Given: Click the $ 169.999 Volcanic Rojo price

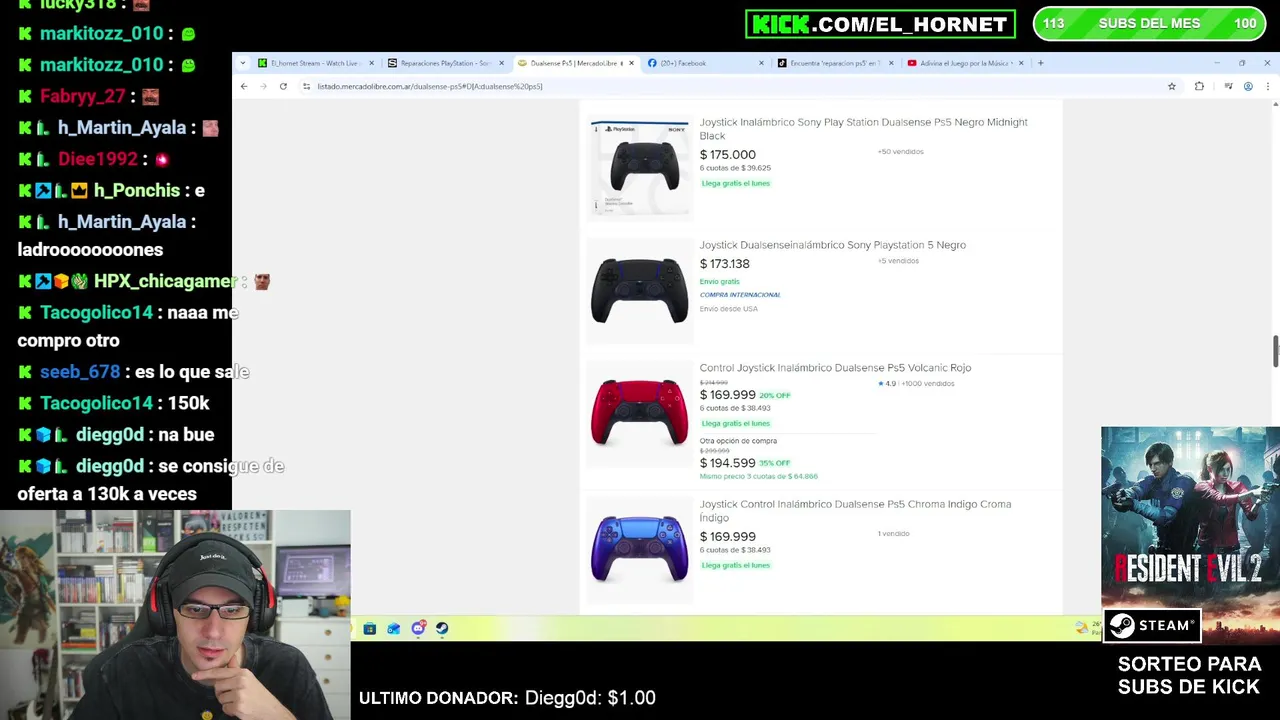Looking at the screenshot, I should [727, 395].
